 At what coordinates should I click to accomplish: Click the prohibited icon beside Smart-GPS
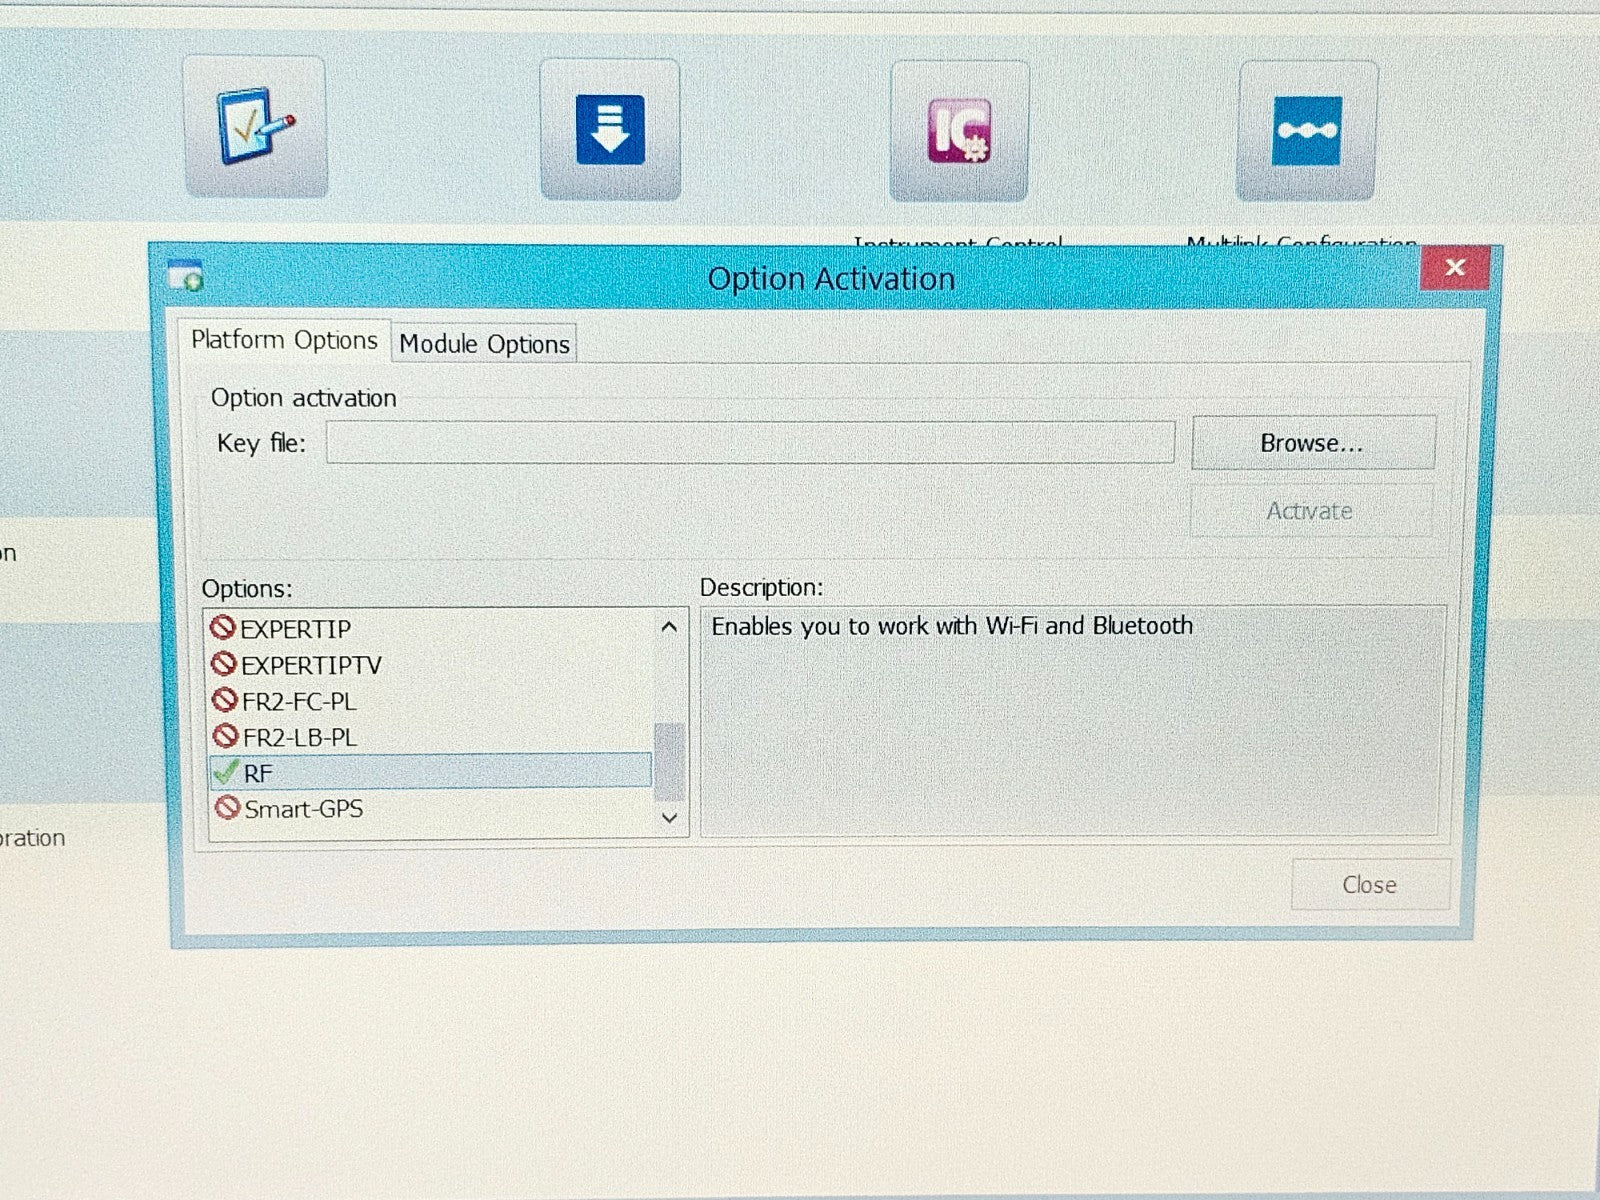click(226, 807)
